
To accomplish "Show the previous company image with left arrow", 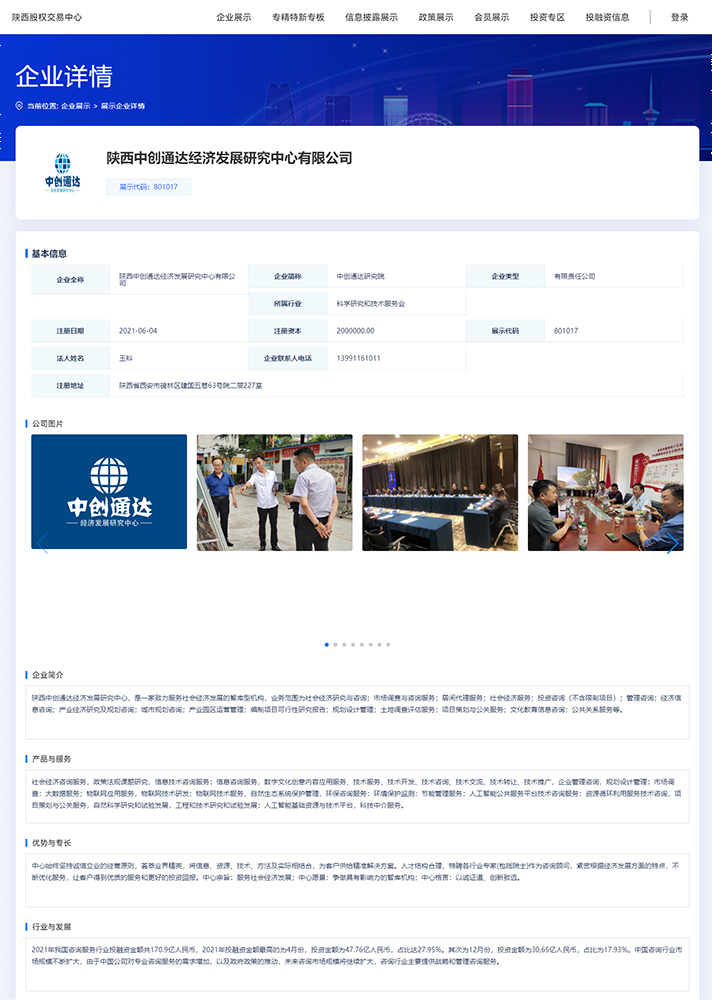I will point(43,543).
